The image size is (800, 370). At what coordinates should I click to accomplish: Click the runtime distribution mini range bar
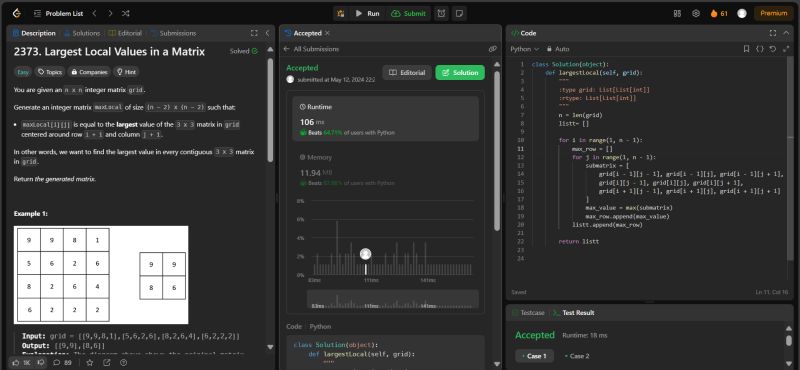(x=392, y=299)
